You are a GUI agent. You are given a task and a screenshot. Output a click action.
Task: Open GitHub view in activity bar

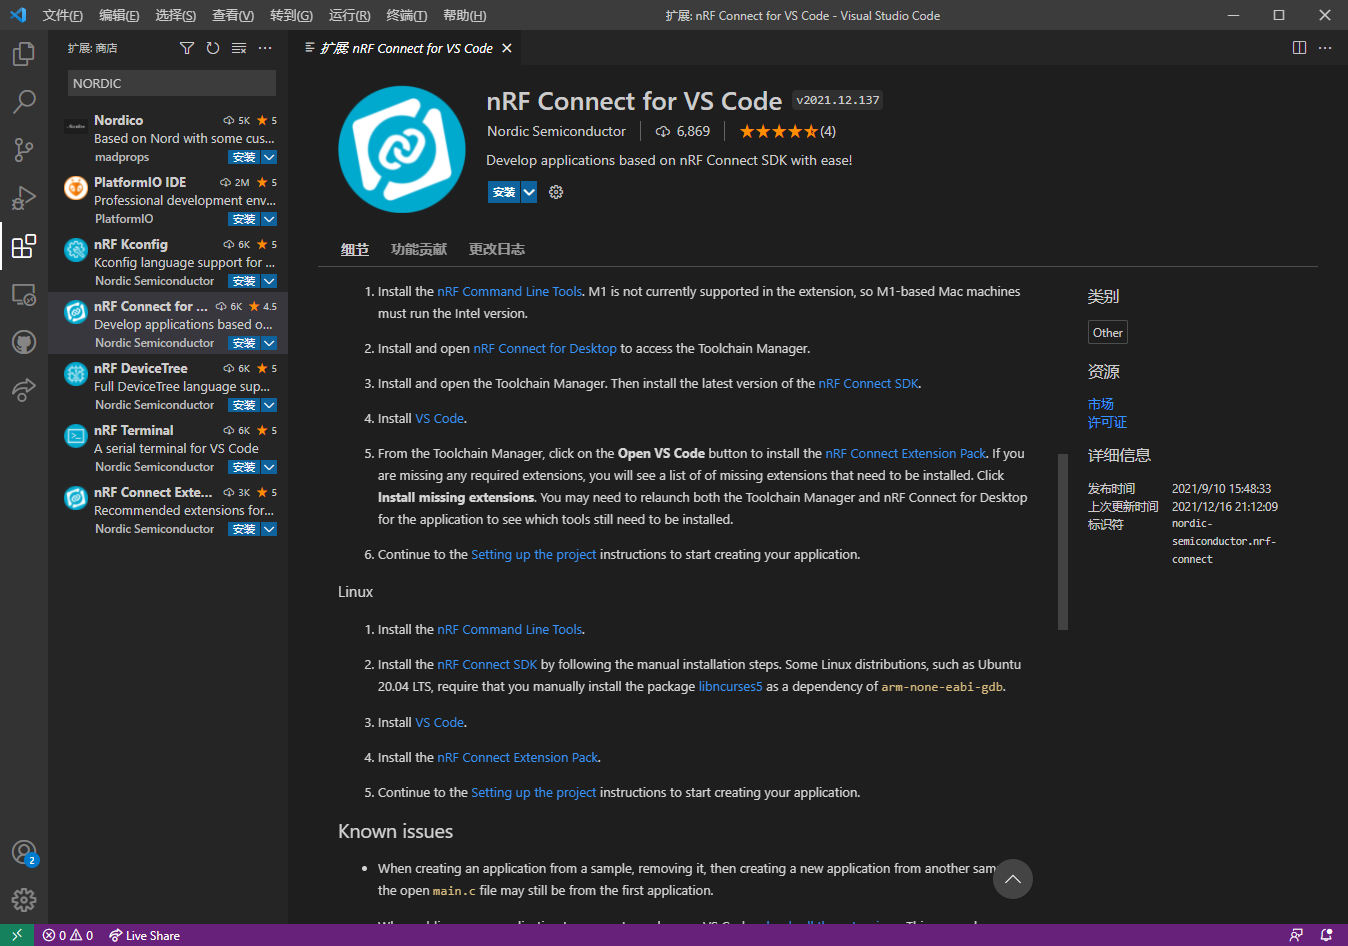pyautogui.click(x=24, y=342)
